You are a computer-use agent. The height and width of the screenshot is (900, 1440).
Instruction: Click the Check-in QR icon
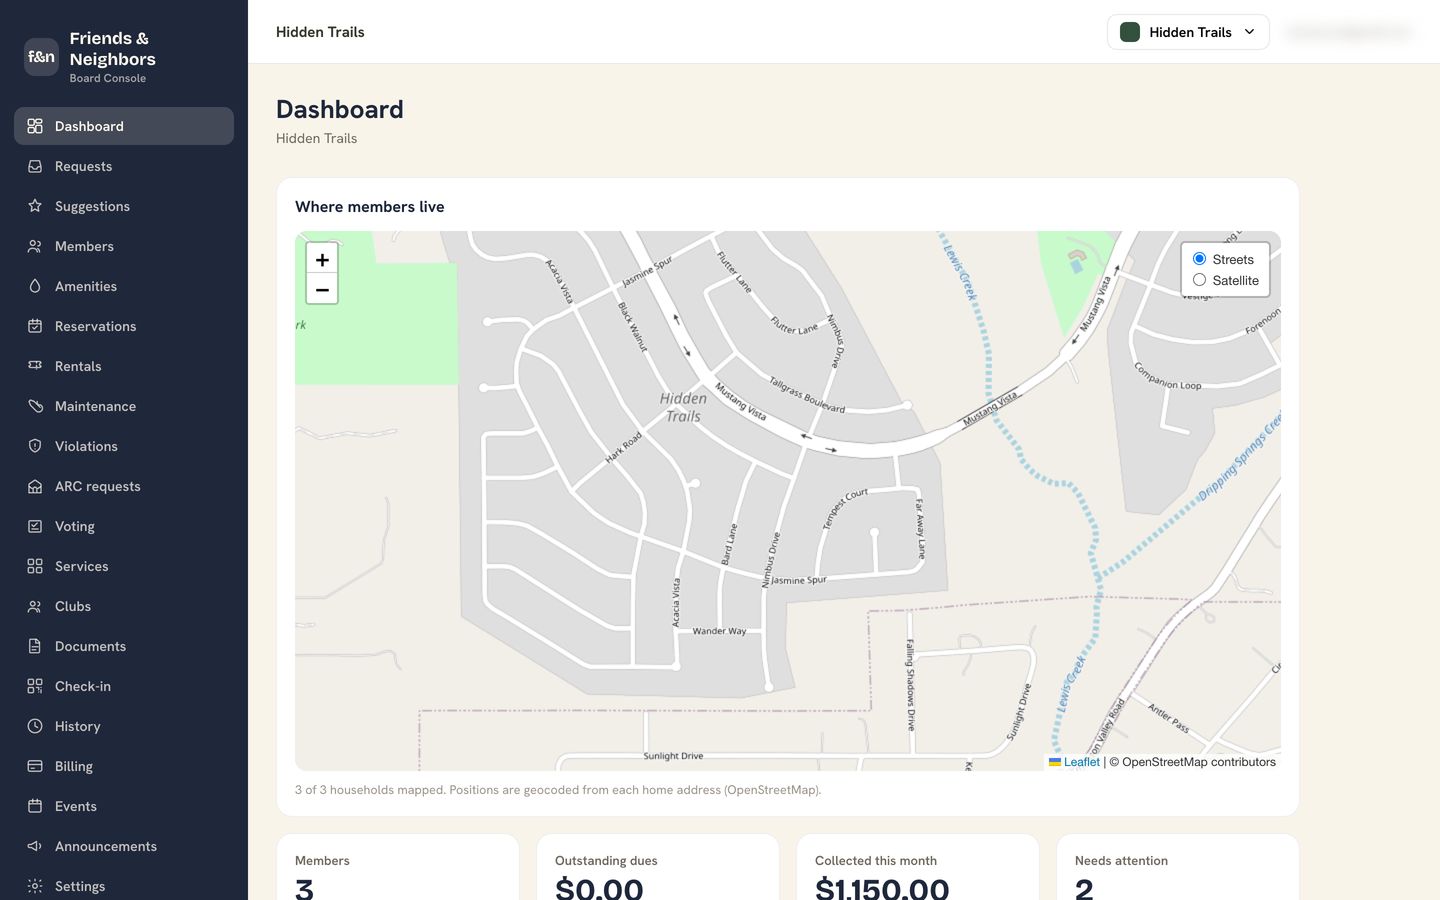(x=35, y=686)
